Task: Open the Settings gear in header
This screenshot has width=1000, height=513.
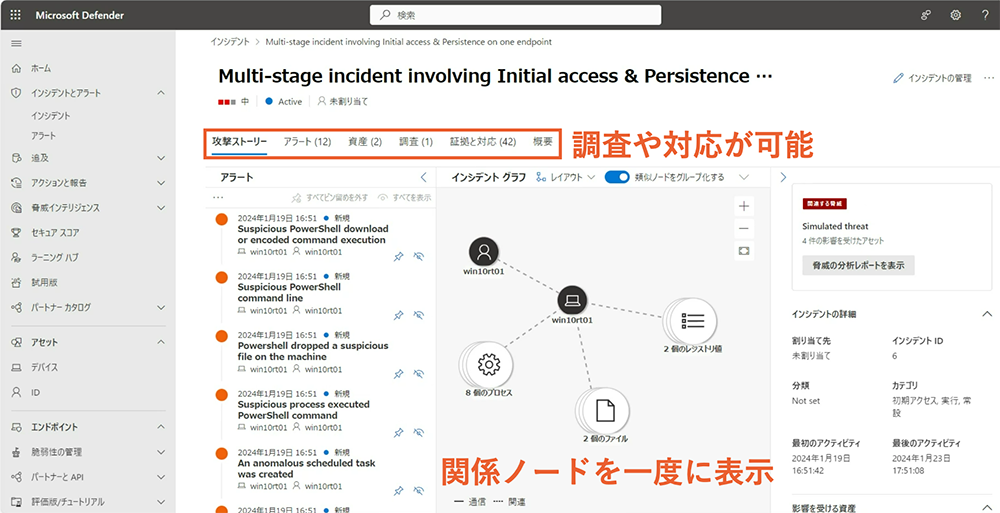Action: (955, 15)
